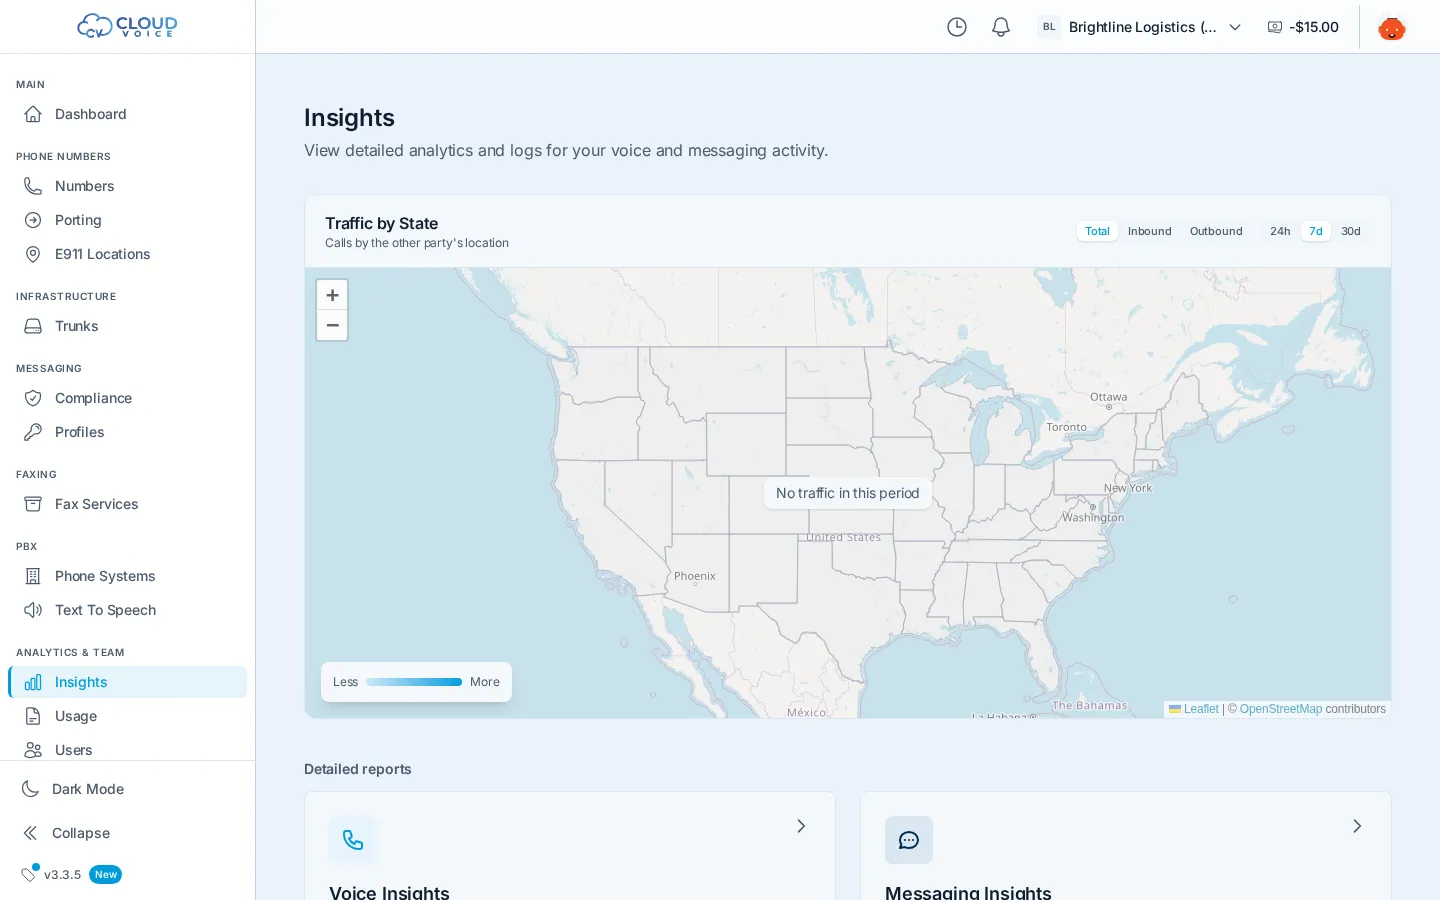The width and height of the screenshot is (1440, 900).
Task: Open Text To Speech
Action: point(127,610)
